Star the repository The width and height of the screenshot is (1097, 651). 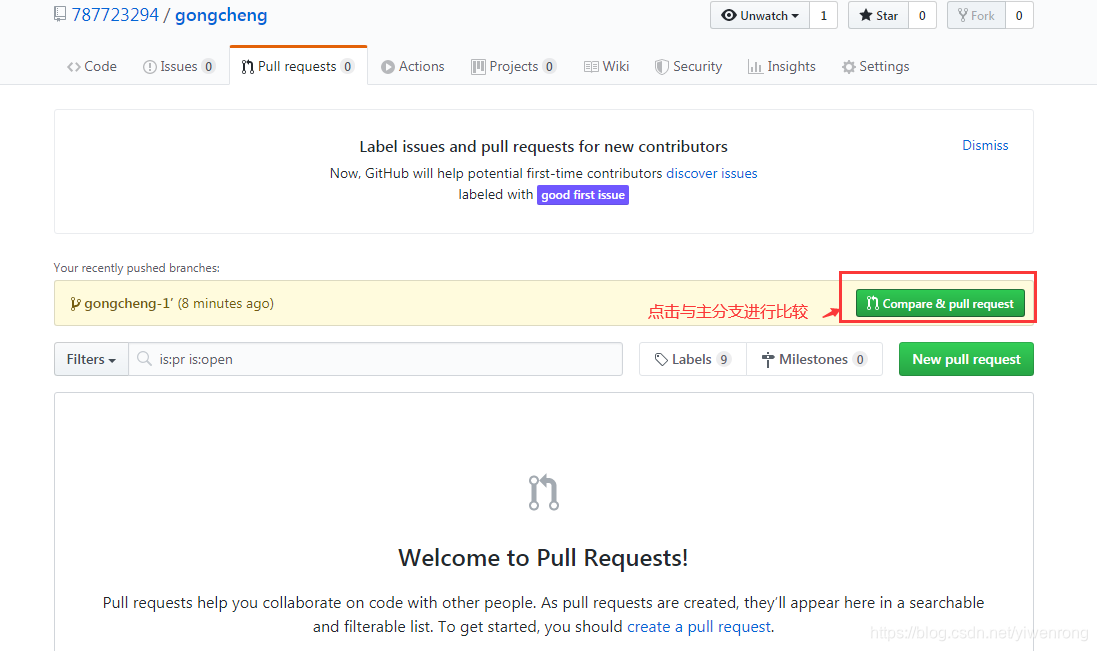pos(879,15)
